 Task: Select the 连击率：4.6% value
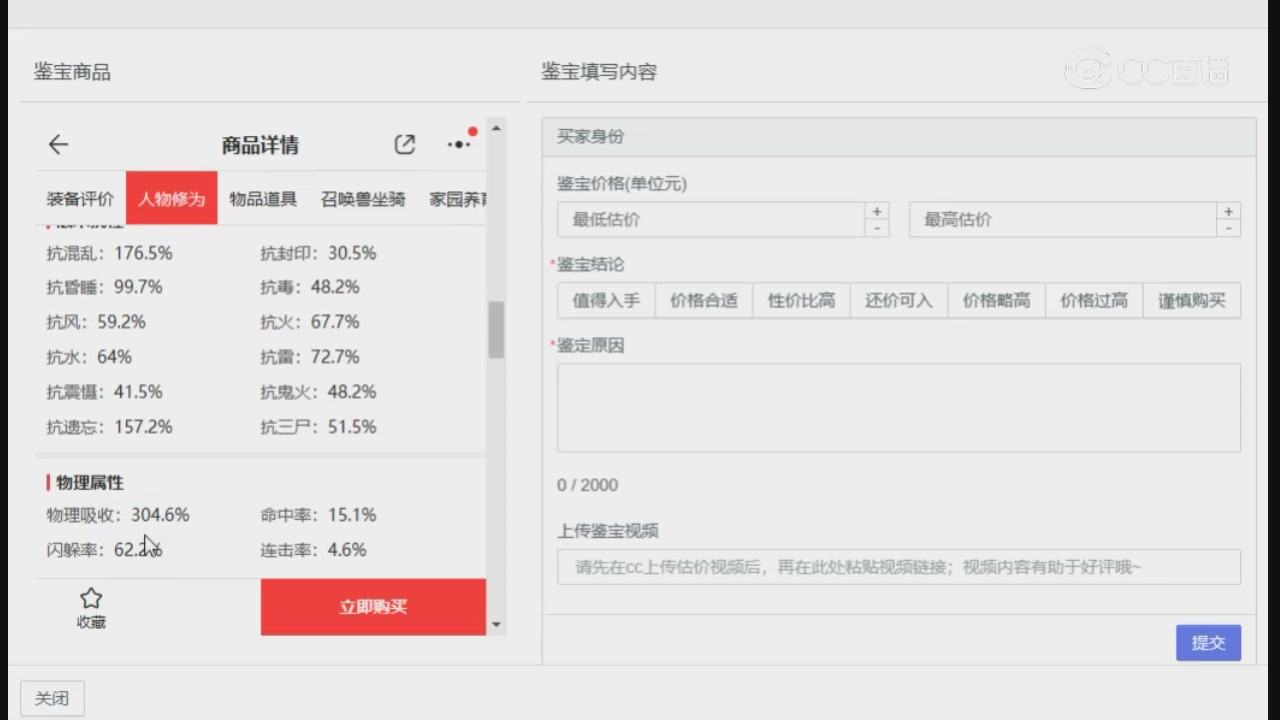point(313,550)
